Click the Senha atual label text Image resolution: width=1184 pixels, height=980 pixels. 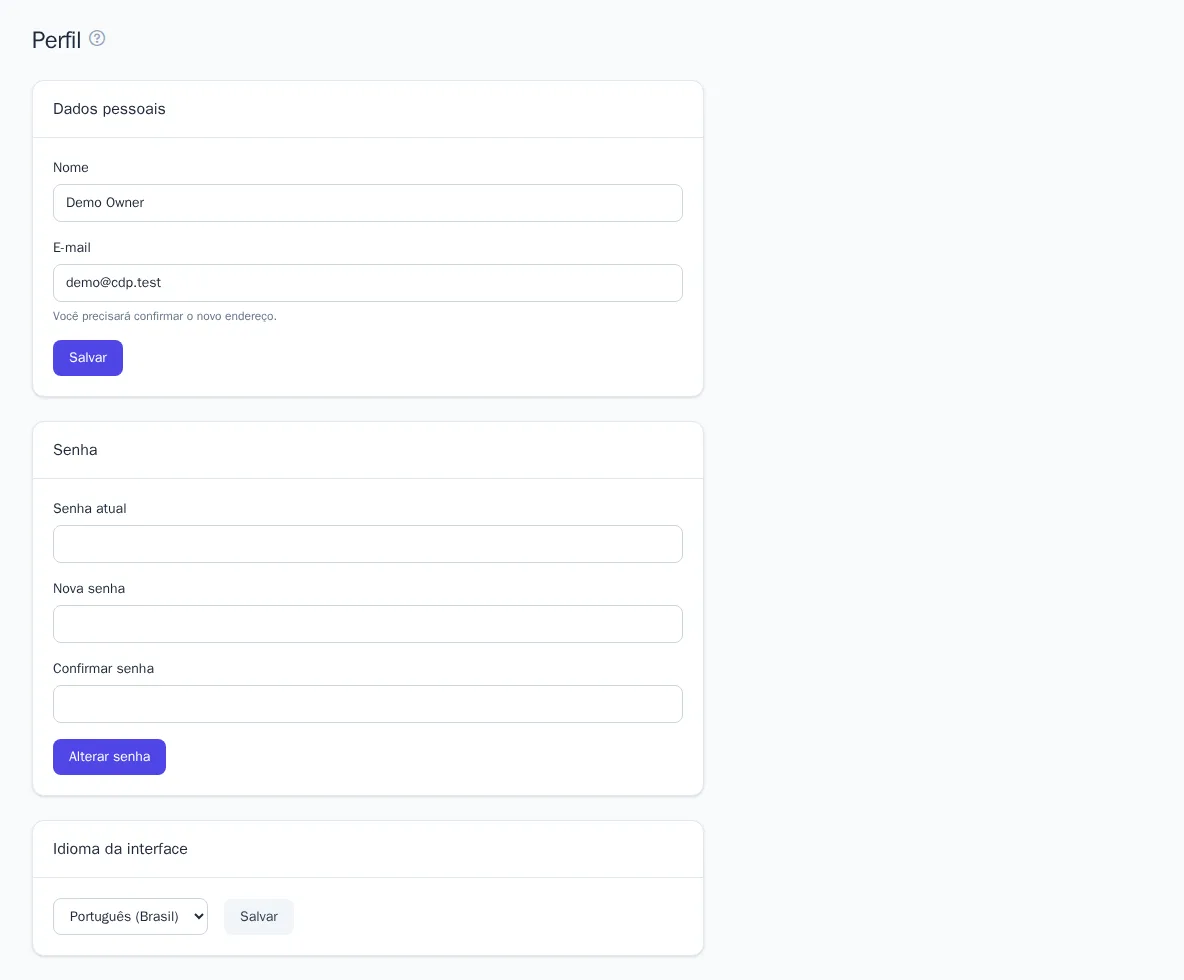click(90, 509)
